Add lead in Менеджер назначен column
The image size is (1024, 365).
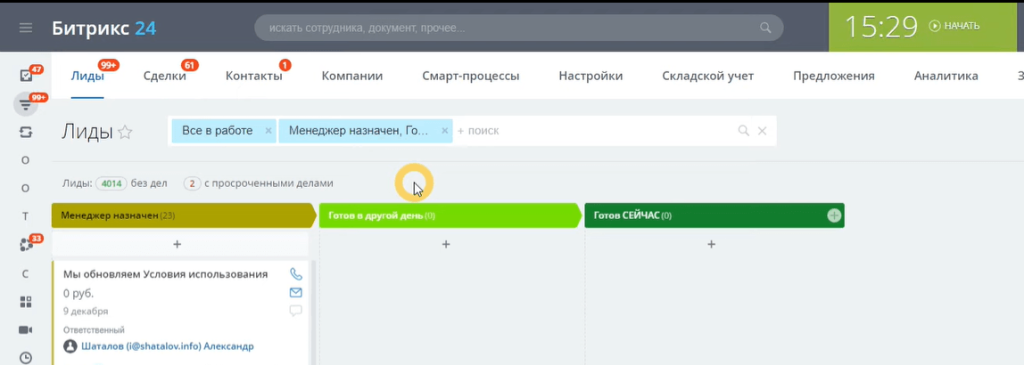(177, 244)
